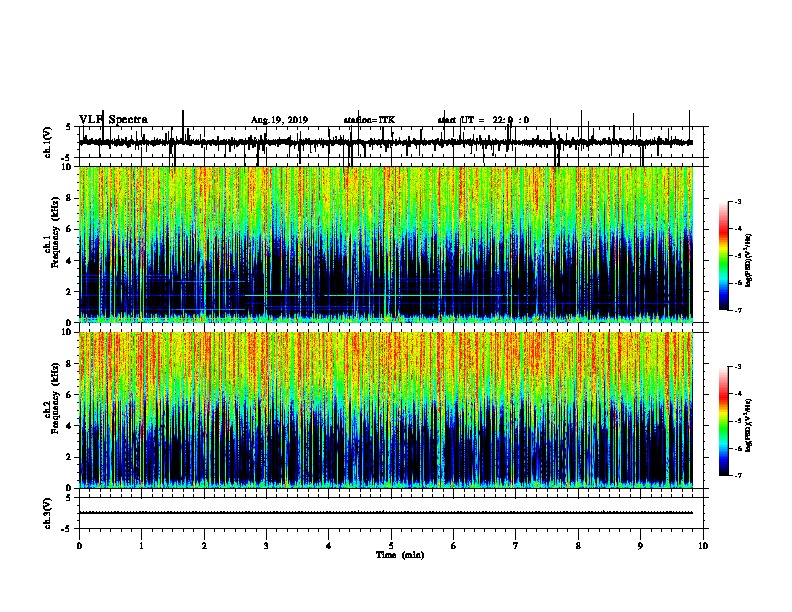Click the "VLF Spectra" plot title
Viewport: 792px width, 612px height.
[x=113, y=119]
